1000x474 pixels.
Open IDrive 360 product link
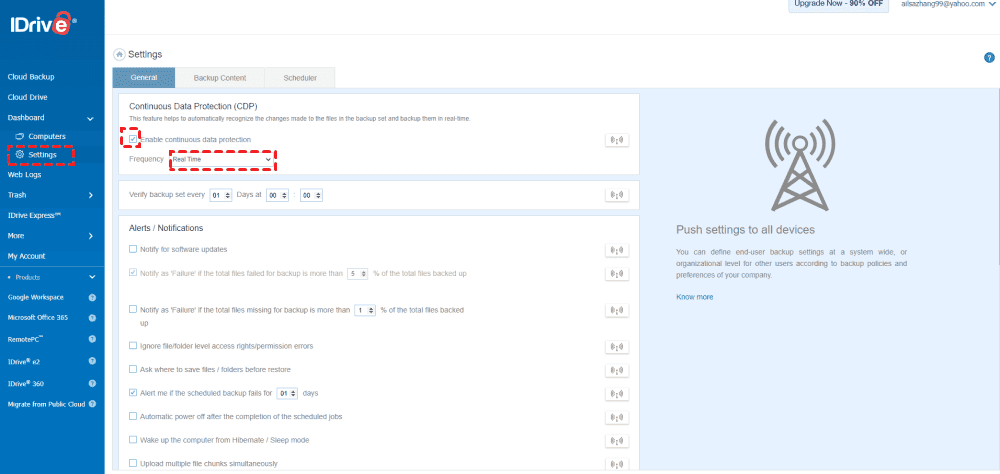(x=26, y=383)
